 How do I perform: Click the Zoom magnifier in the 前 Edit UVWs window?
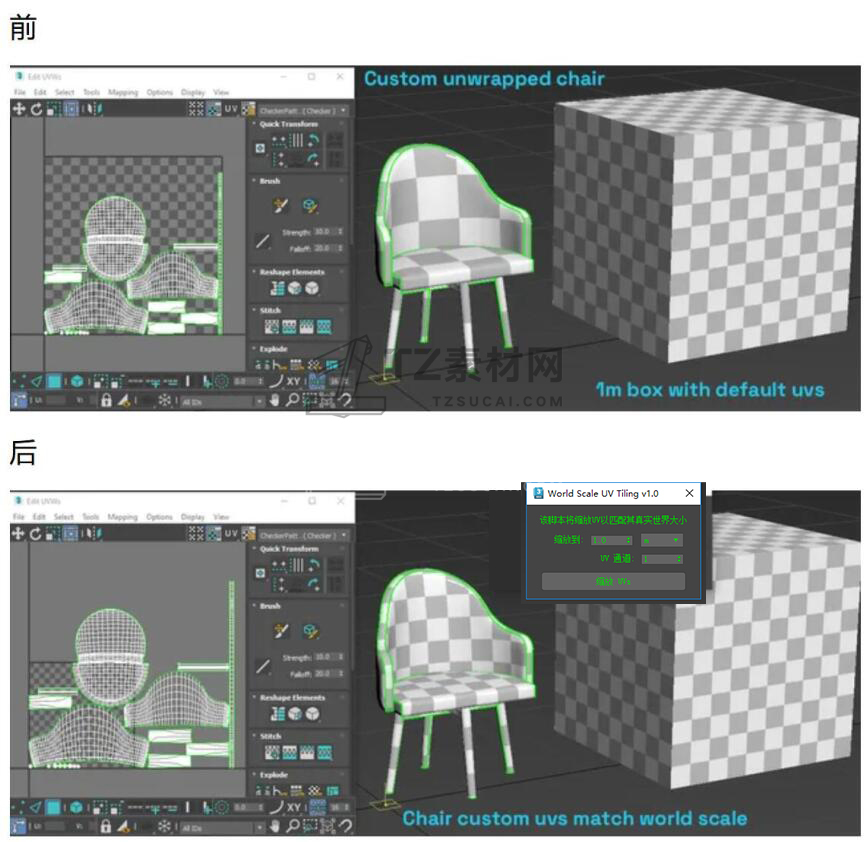click(292, 400)
